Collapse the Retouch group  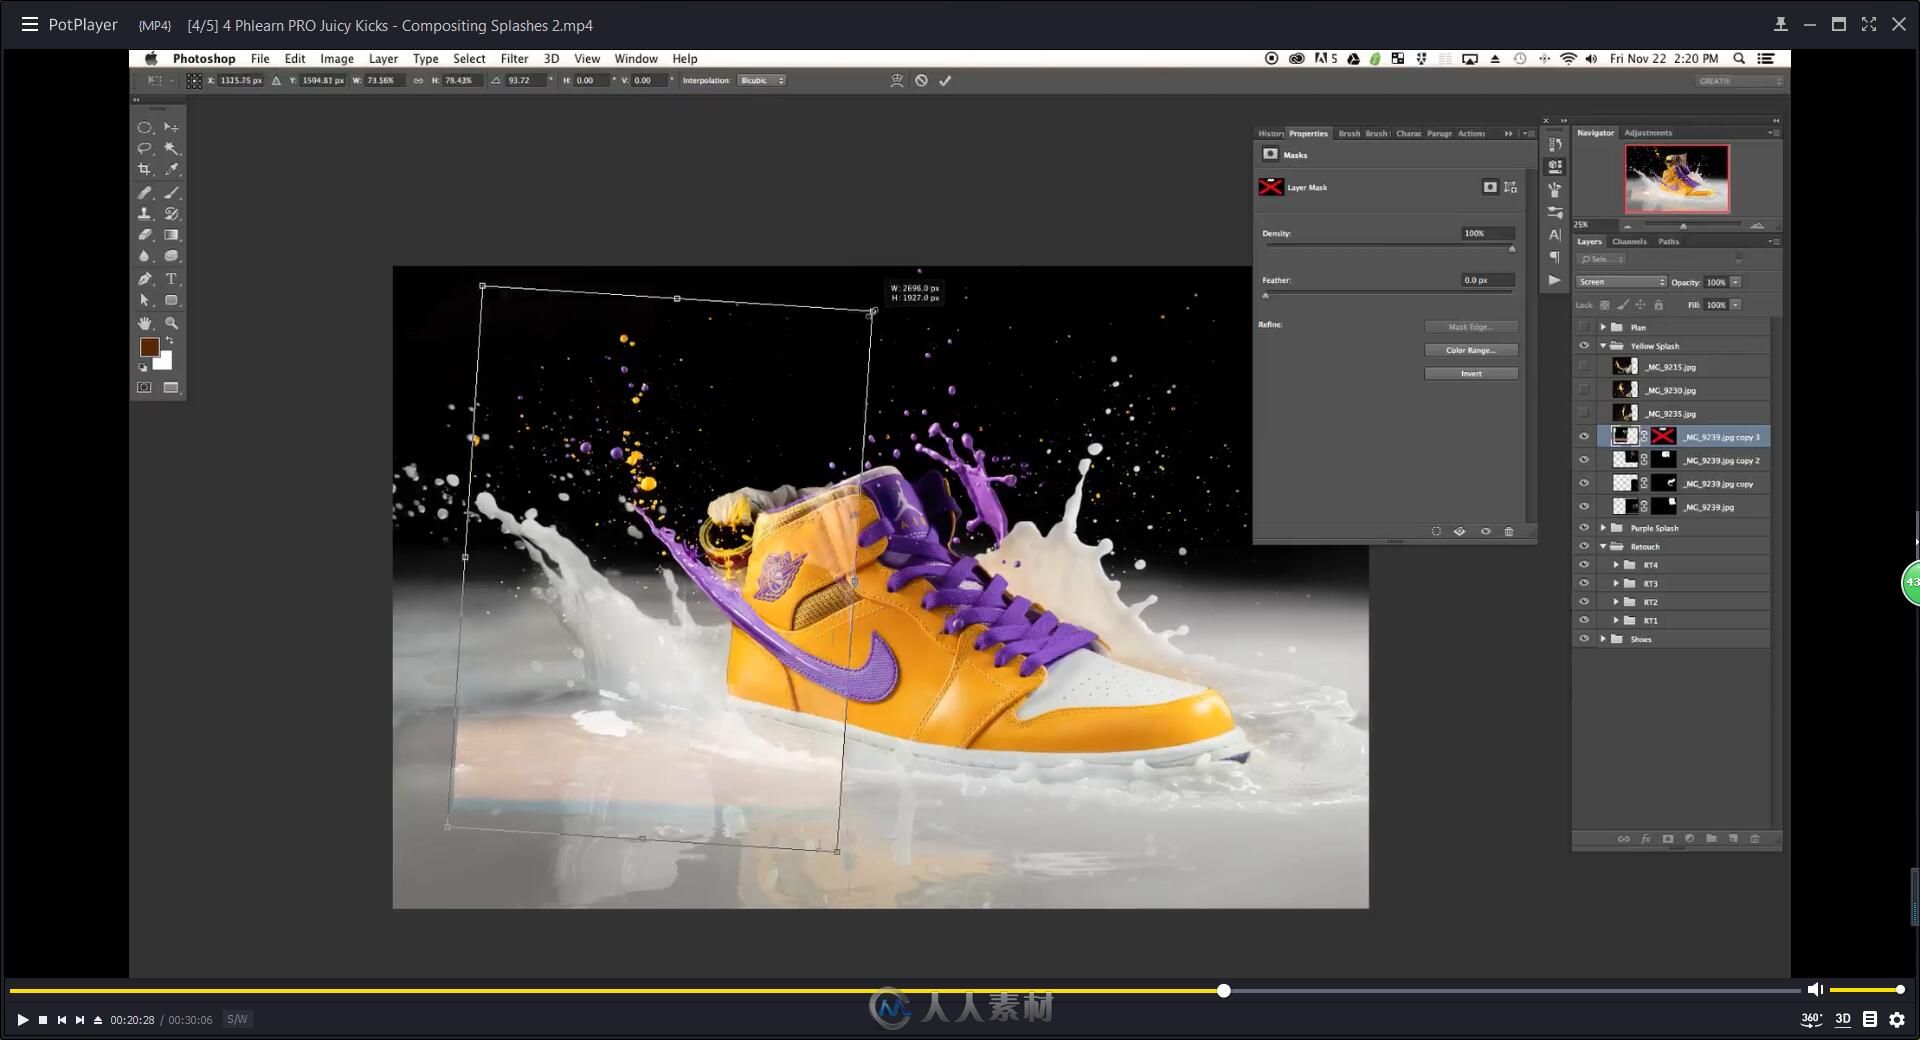pos(1603,547)
